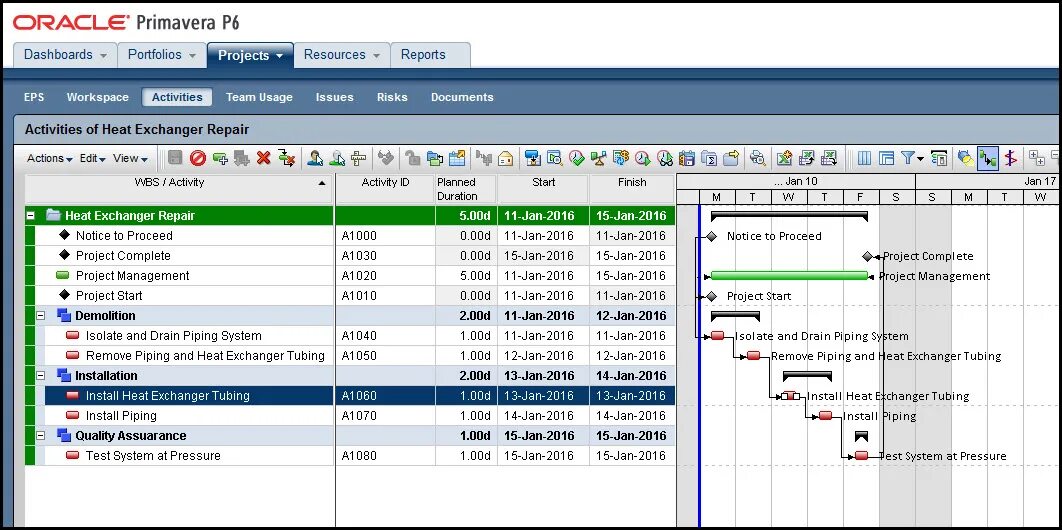The height and width of the screenshot is (530, 1062).
Task: Click the calendar store period icon
Action: pyautogui.click(x=687, y=158)
